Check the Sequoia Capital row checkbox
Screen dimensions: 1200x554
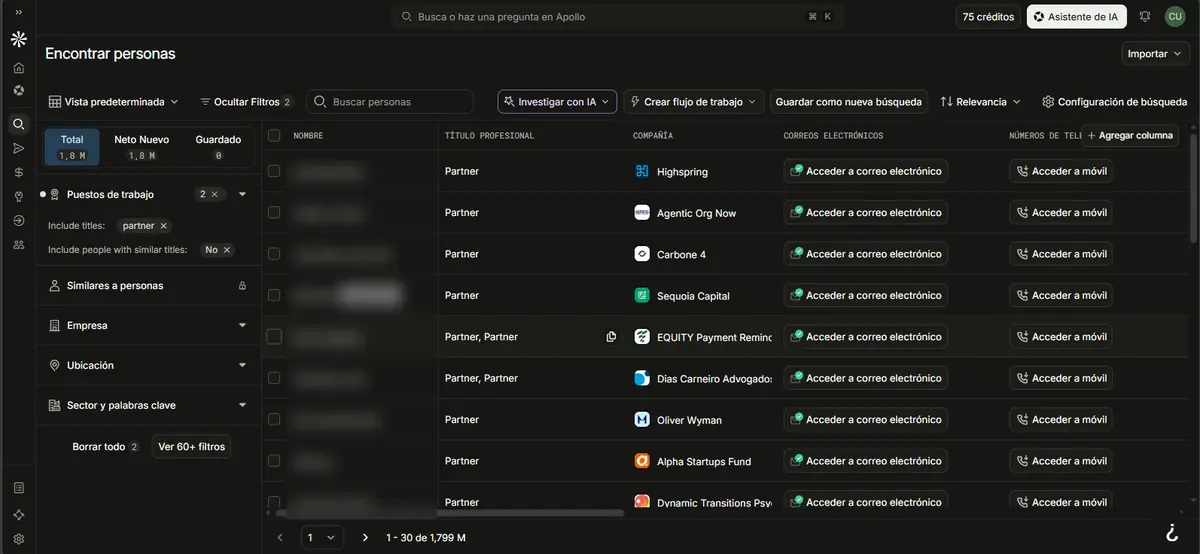pos(274,295)
